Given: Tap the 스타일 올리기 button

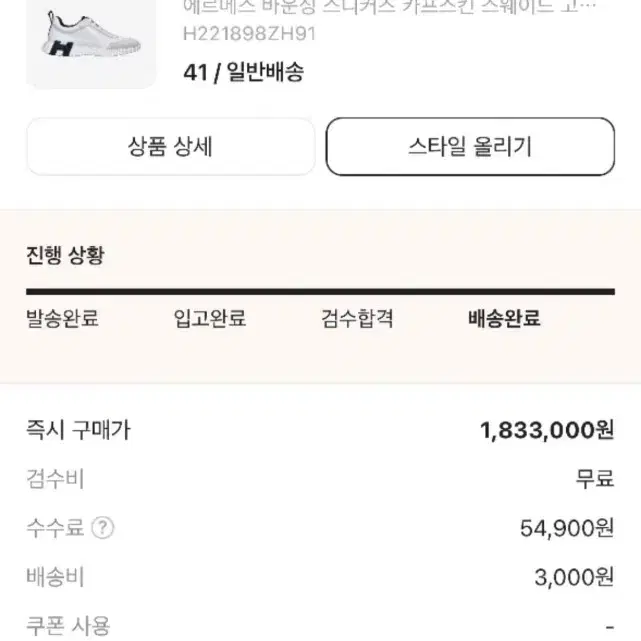Looking at the screenshot, I should 470,147.
